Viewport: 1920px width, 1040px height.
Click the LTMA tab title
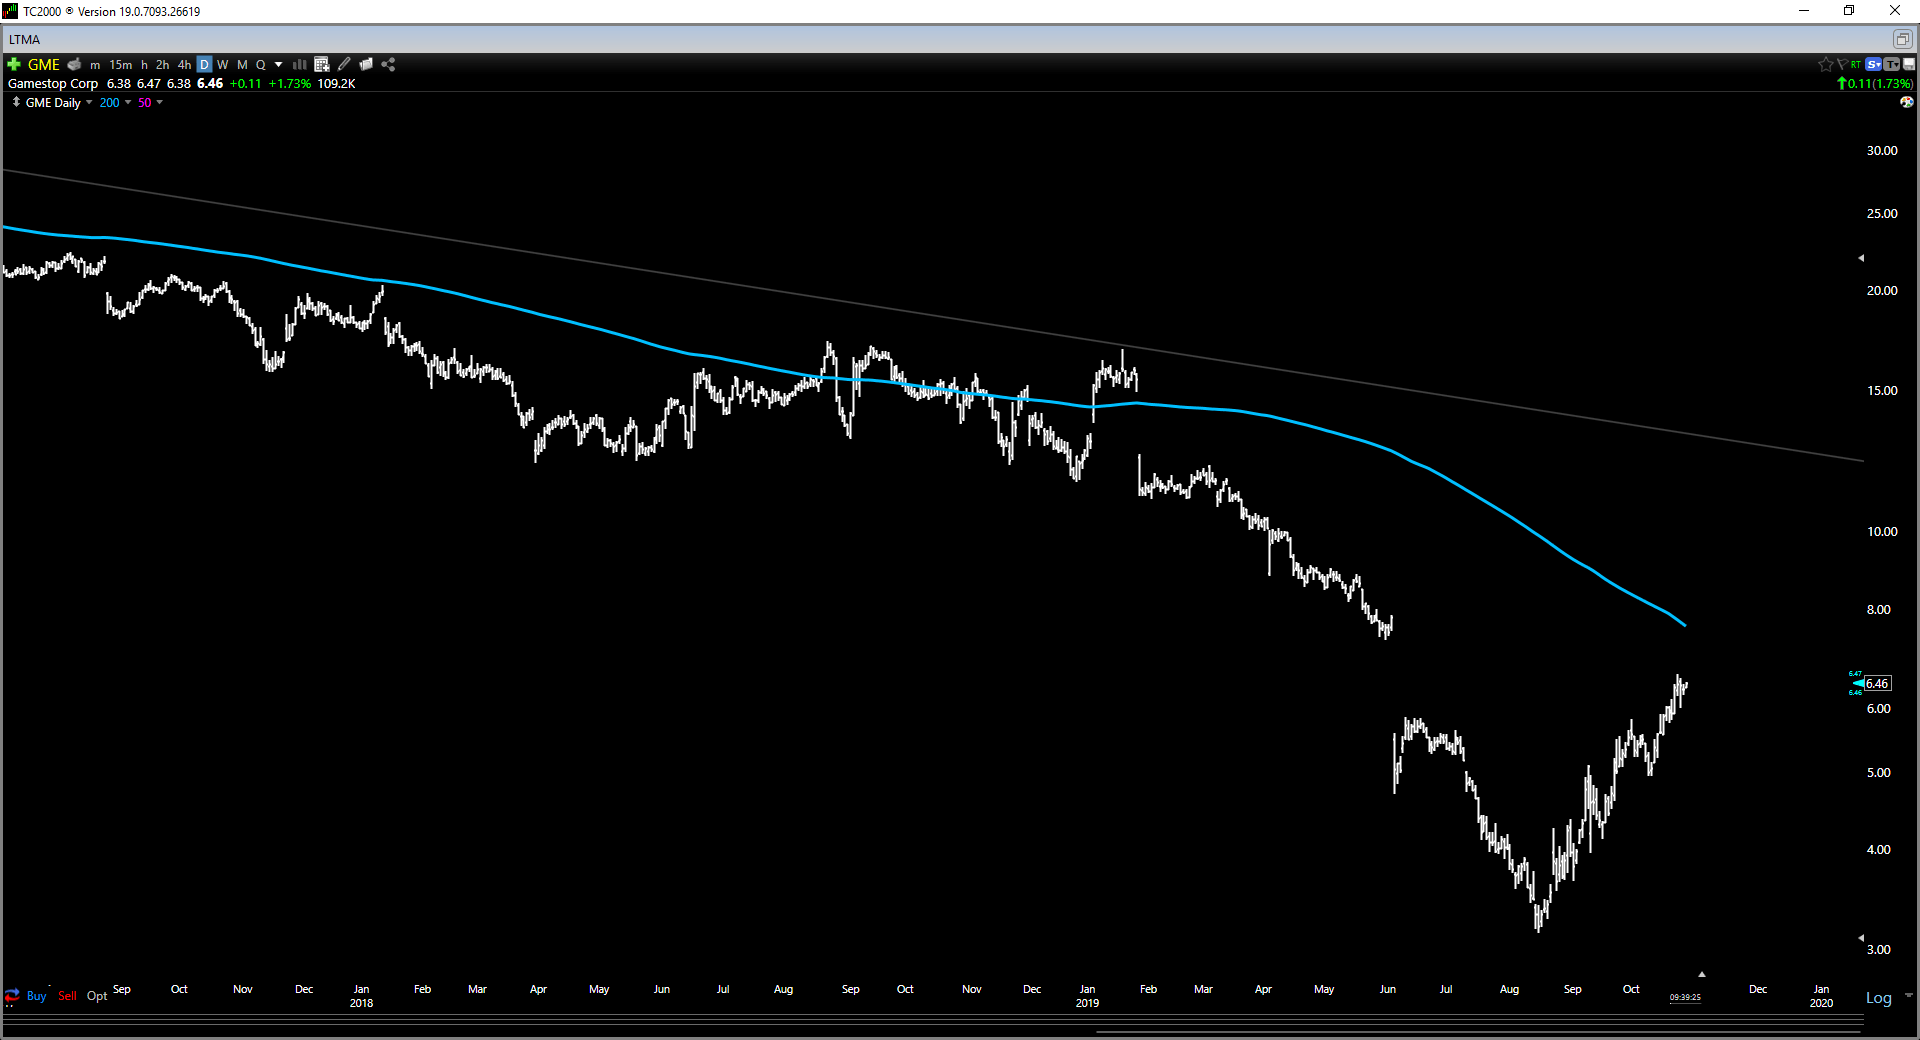25,39
